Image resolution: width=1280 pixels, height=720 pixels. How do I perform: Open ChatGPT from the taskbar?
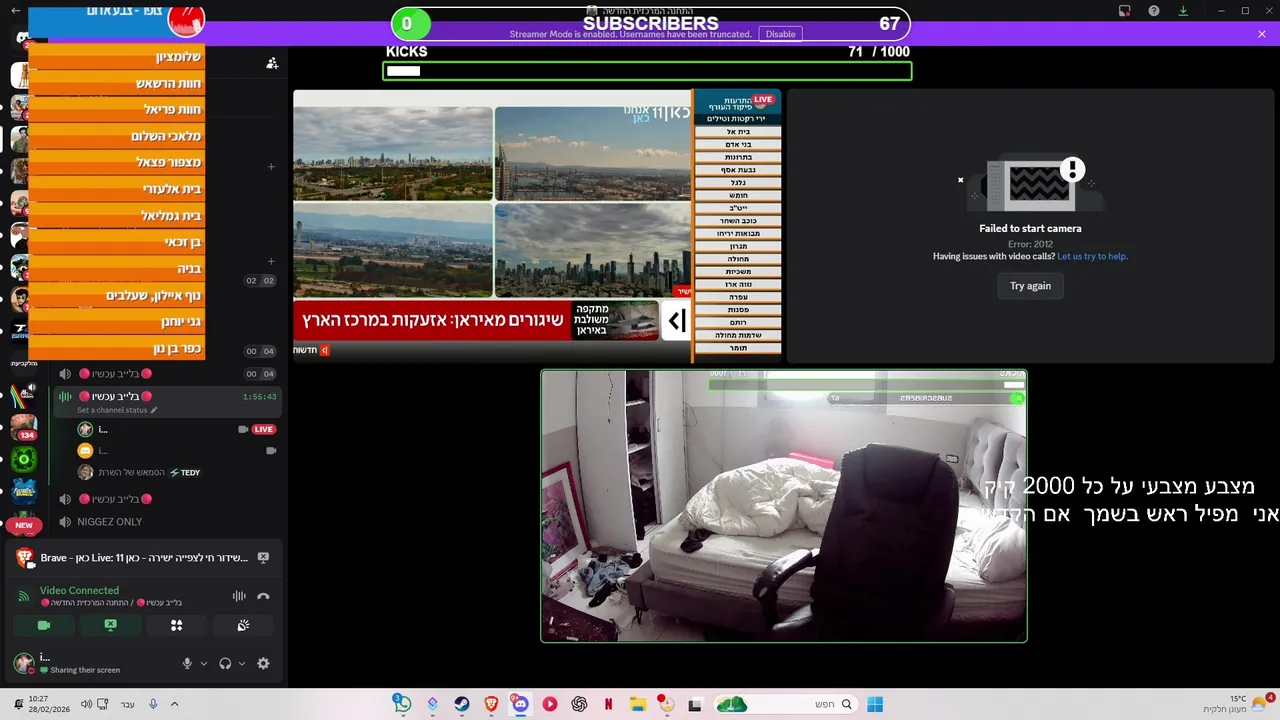[579, 704]
